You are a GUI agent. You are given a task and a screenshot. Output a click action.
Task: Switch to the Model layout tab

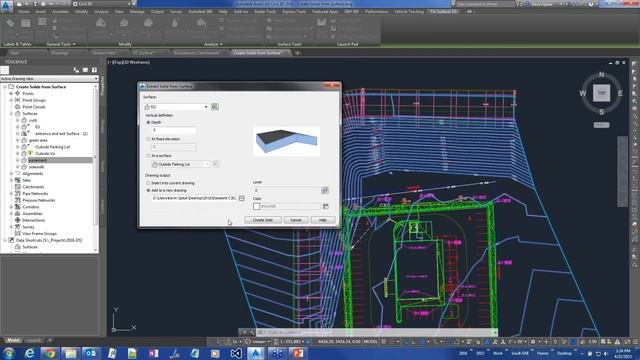click(x=13, y=340)
